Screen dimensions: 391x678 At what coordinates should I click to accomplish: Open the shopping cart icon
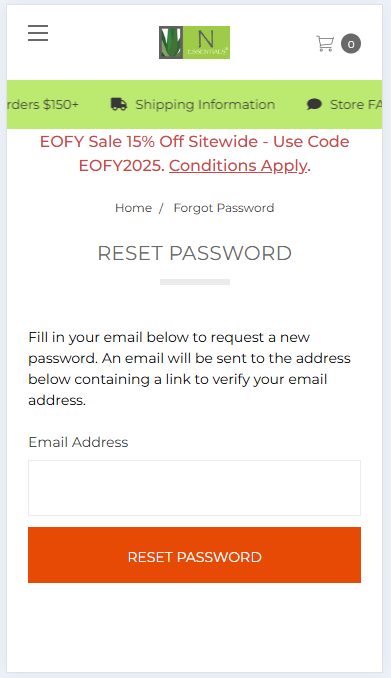(325, 44)
